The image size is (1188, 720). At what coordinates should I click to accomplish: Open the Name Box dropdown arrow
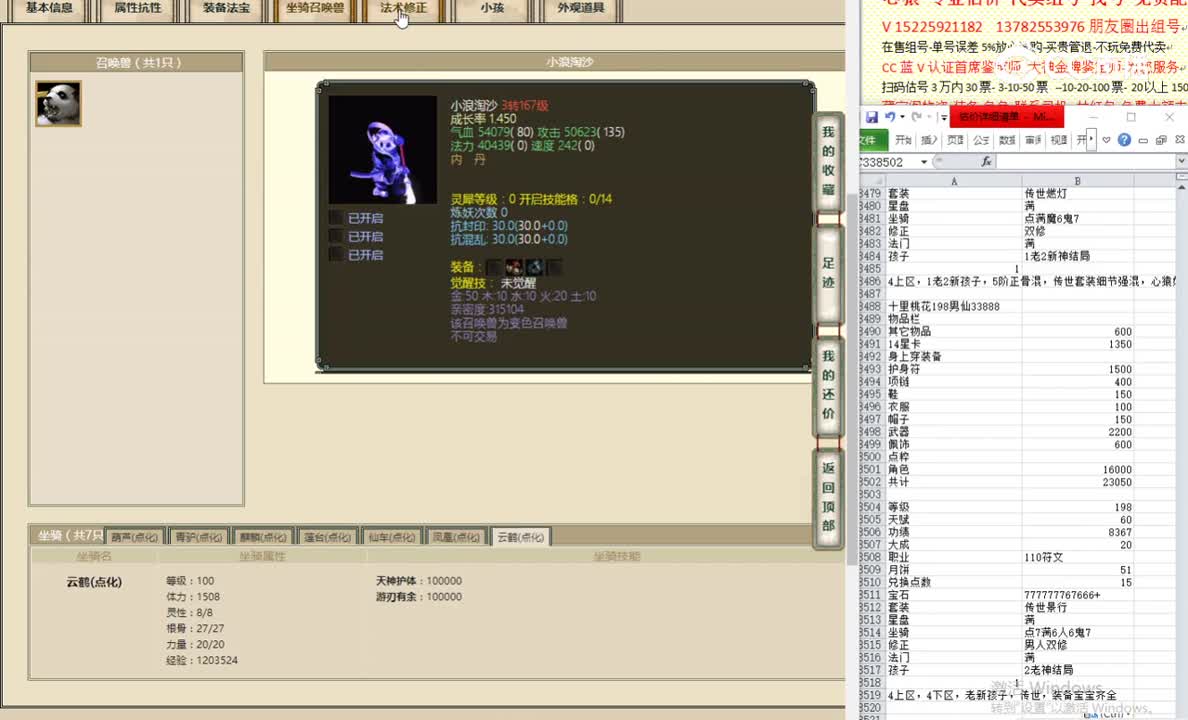tap(924, 161)
